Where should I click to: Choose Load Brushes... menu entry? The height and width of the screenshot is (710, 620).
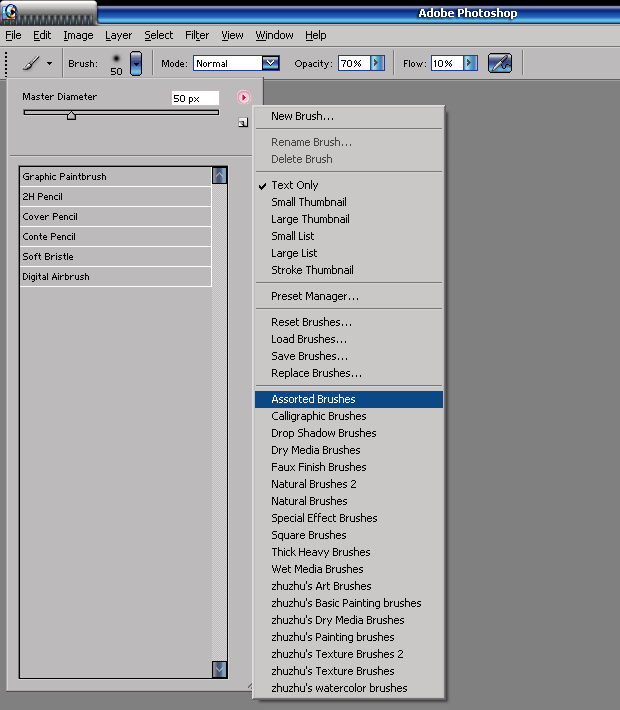point(349,339)
